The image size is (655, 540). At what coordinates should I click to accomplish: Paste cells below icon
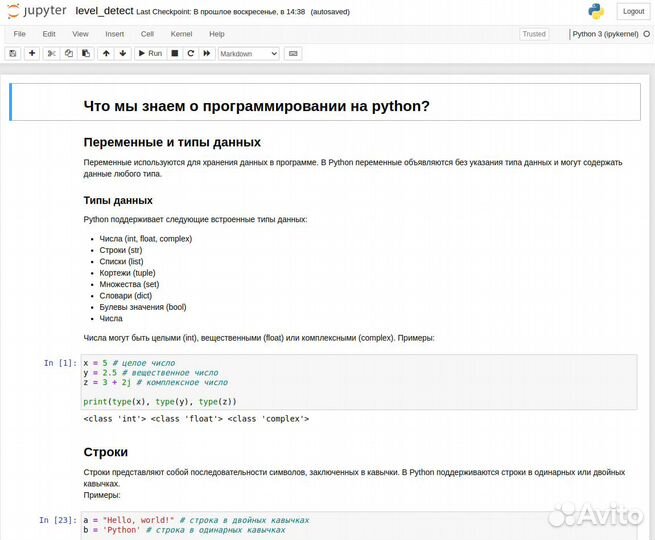coord(86,53)
